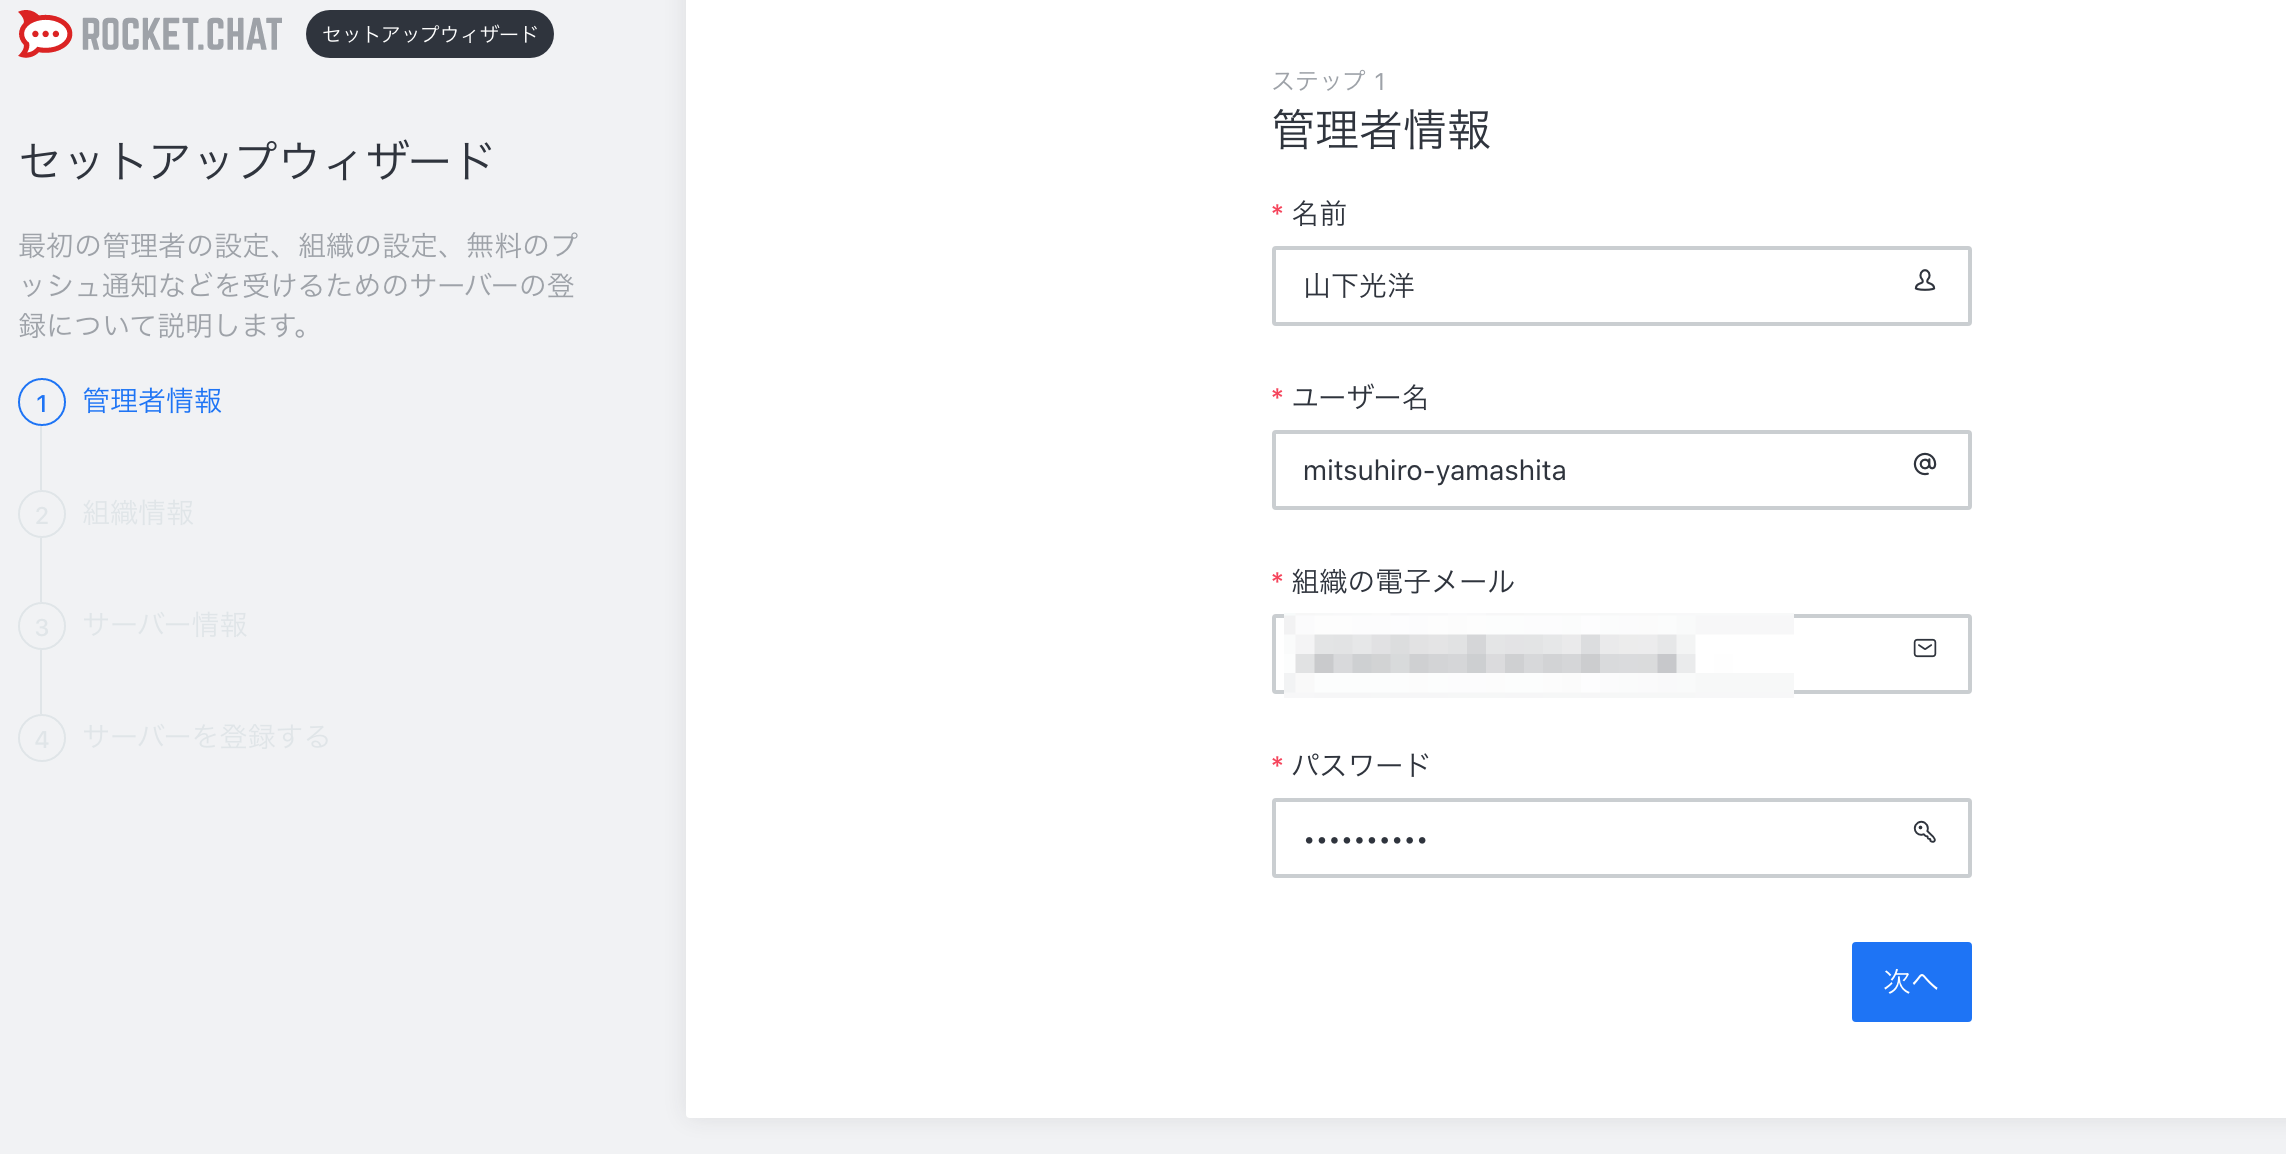Viewport: 2286px width, 1154px height.
Task: Click the 管理者情報 page heading
Action: pos(1381,130)
